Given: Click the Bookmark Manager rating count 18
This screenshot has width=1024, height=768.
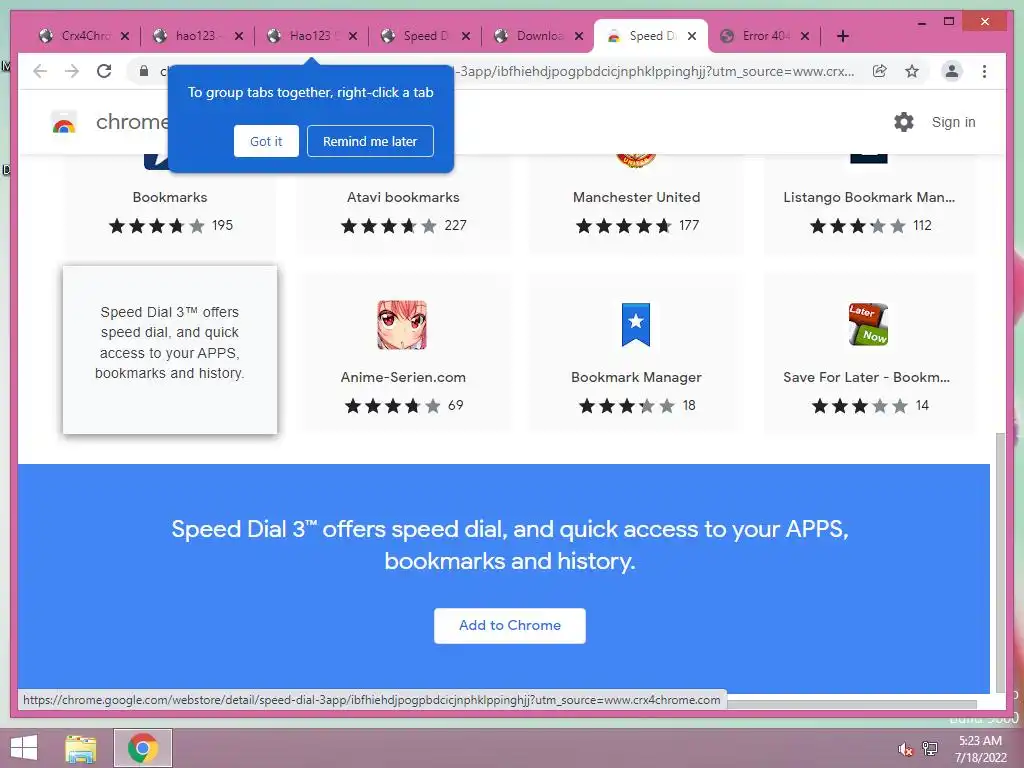Looking at the screenshot, I should (x=689, y=406).
